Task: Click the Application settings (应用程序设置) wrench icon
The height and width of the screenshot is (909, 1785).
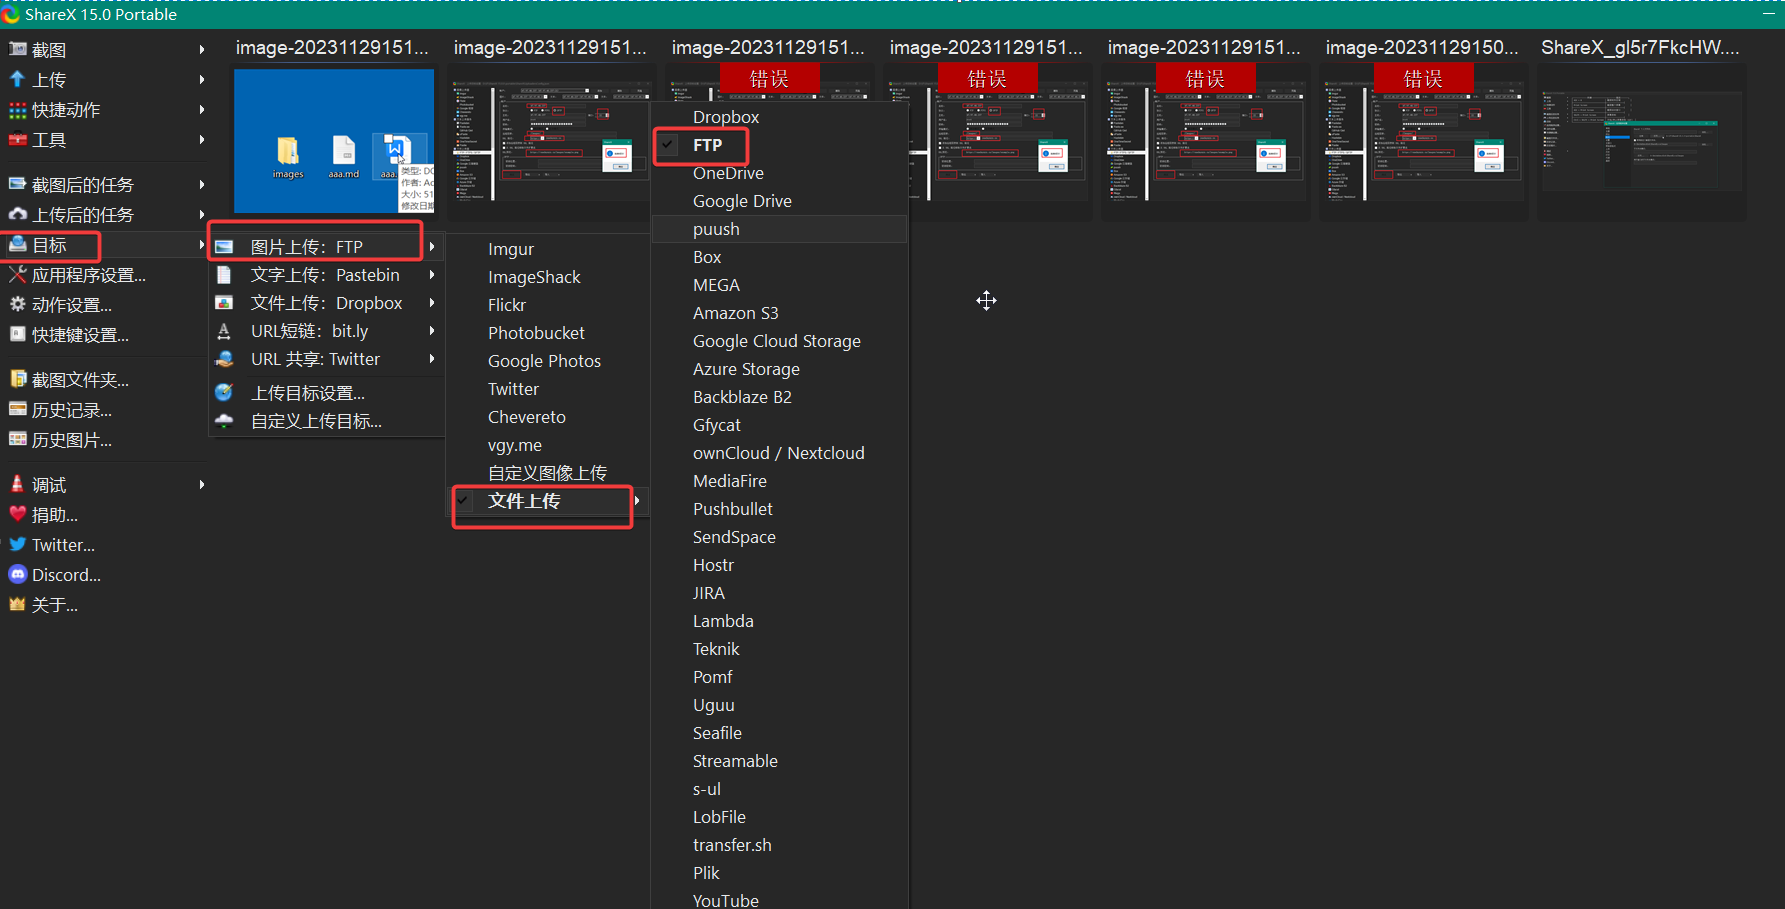Action: tap(17, 274)
